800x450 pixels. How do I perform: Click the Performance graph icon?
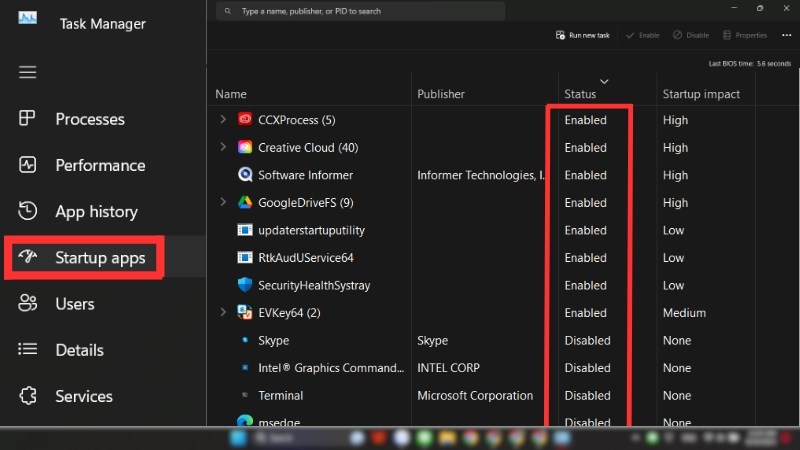[x=28, y=165]
